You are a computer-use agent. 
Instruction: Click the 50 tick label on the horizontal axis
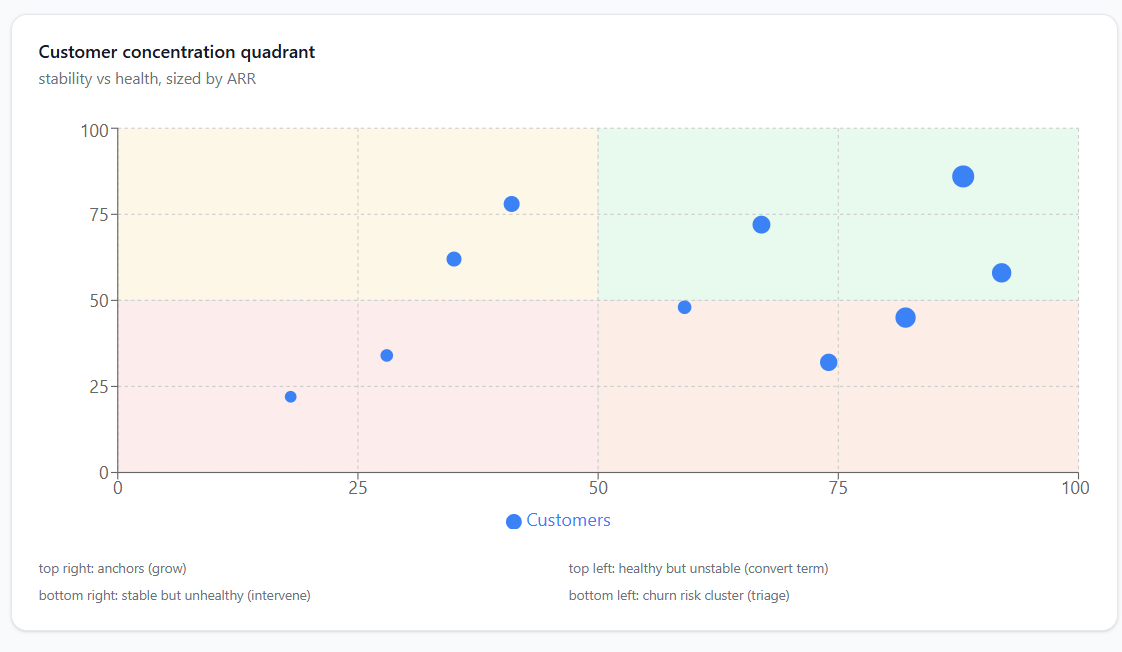tap(598, 488)
